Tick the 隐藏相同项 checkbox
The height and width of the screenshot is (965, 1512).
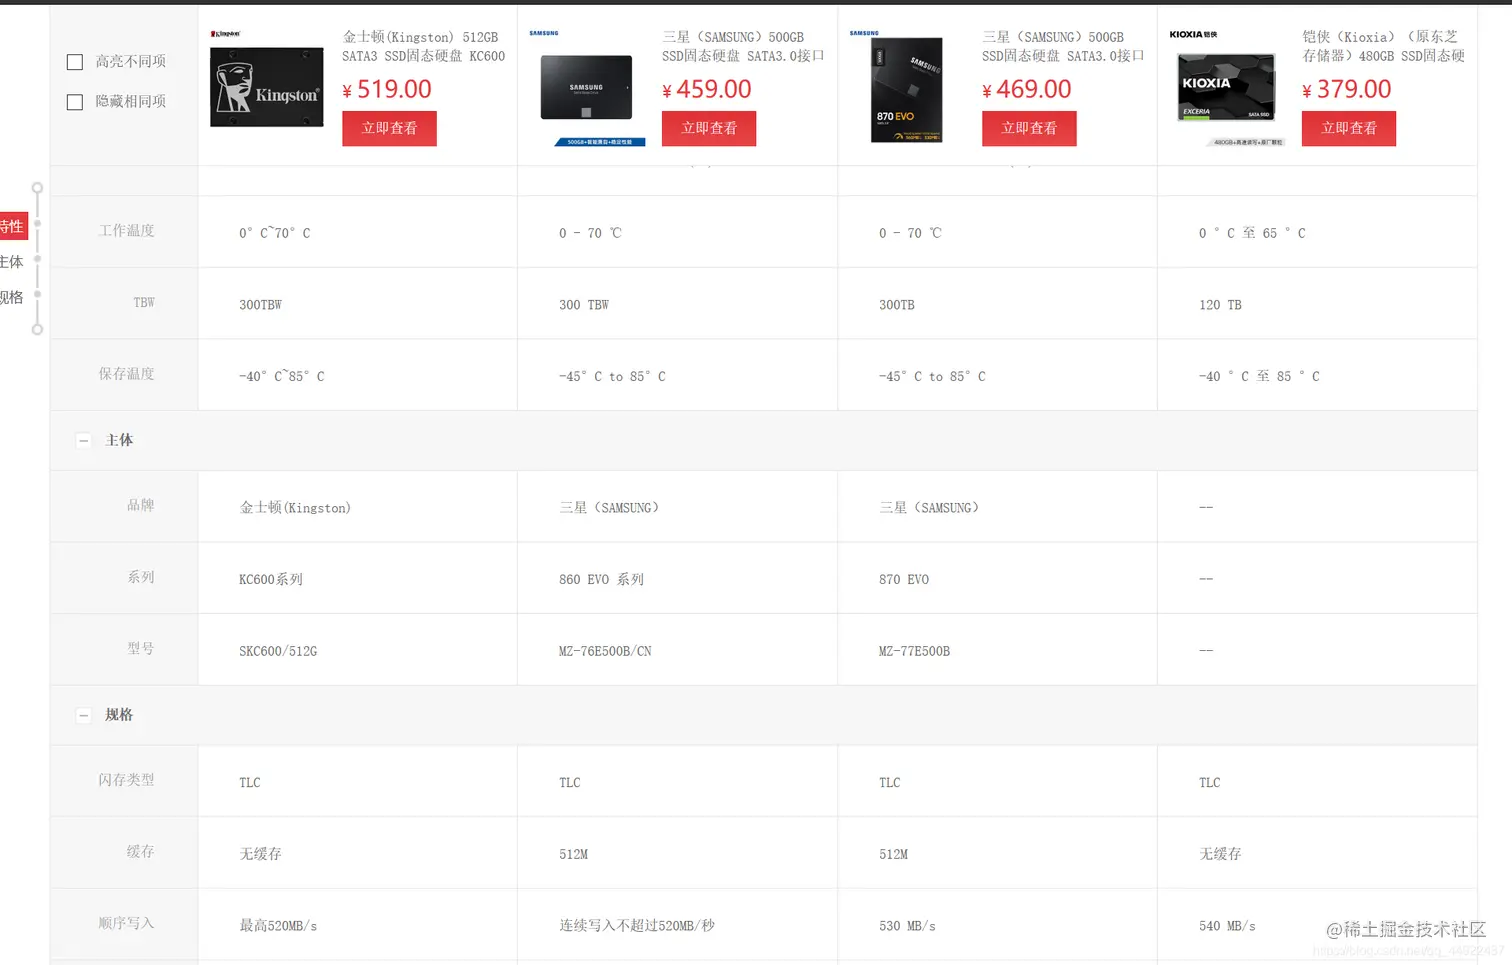tap(75, 102)
